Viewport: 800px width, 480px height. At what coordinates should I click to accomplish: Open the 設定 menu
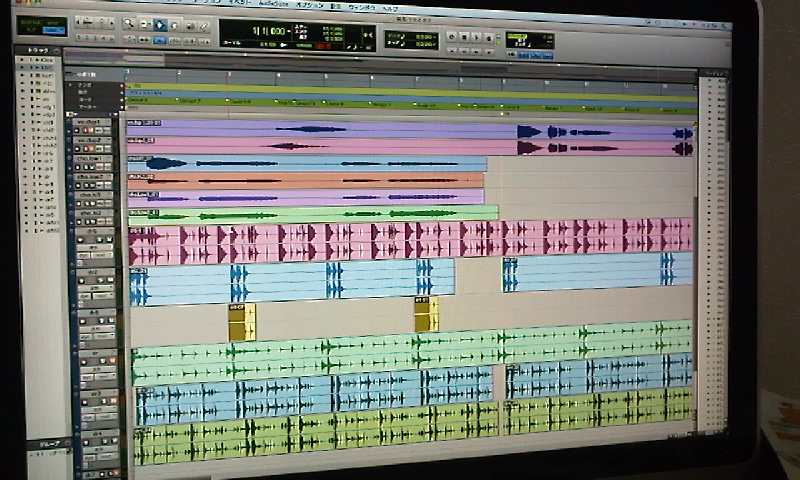point(335,6)
